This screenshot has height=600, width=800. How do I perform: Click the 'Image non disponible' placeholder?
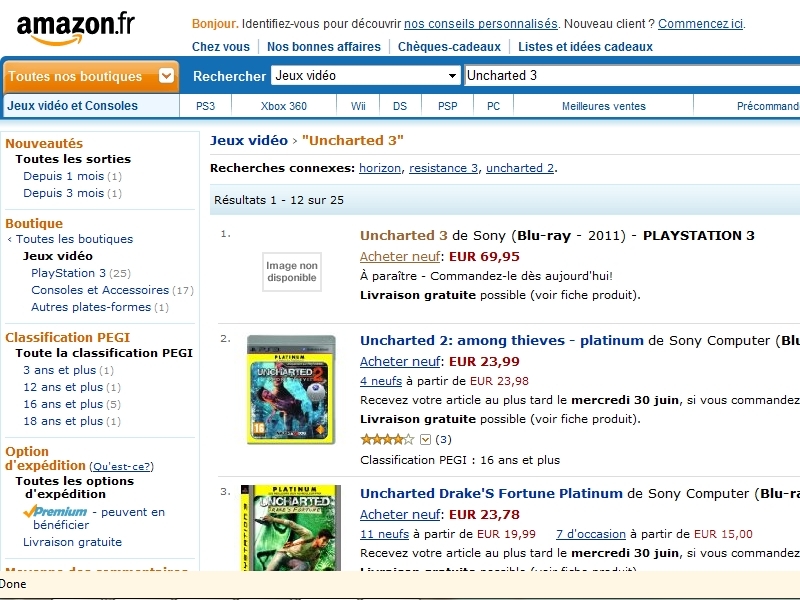(x=292, y=272)
